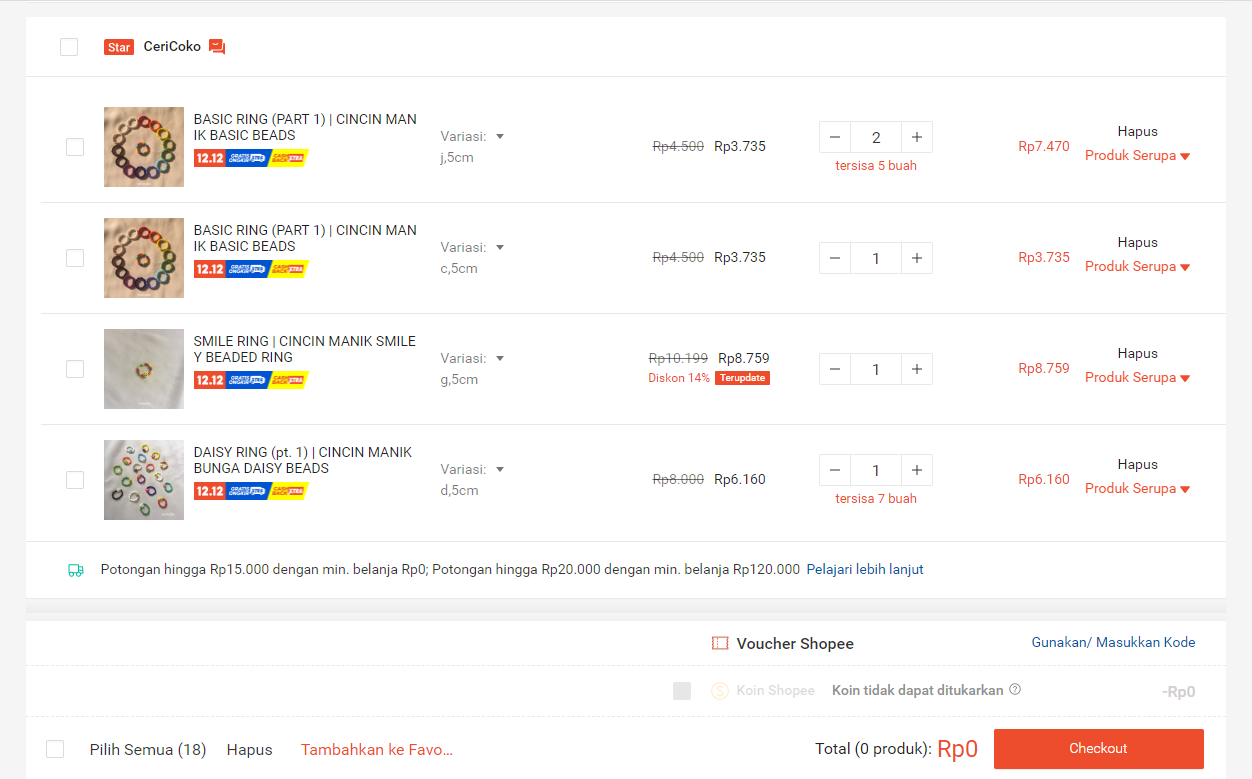
Task: Click quantity field of SMILE RING
Action: [876, 369]
